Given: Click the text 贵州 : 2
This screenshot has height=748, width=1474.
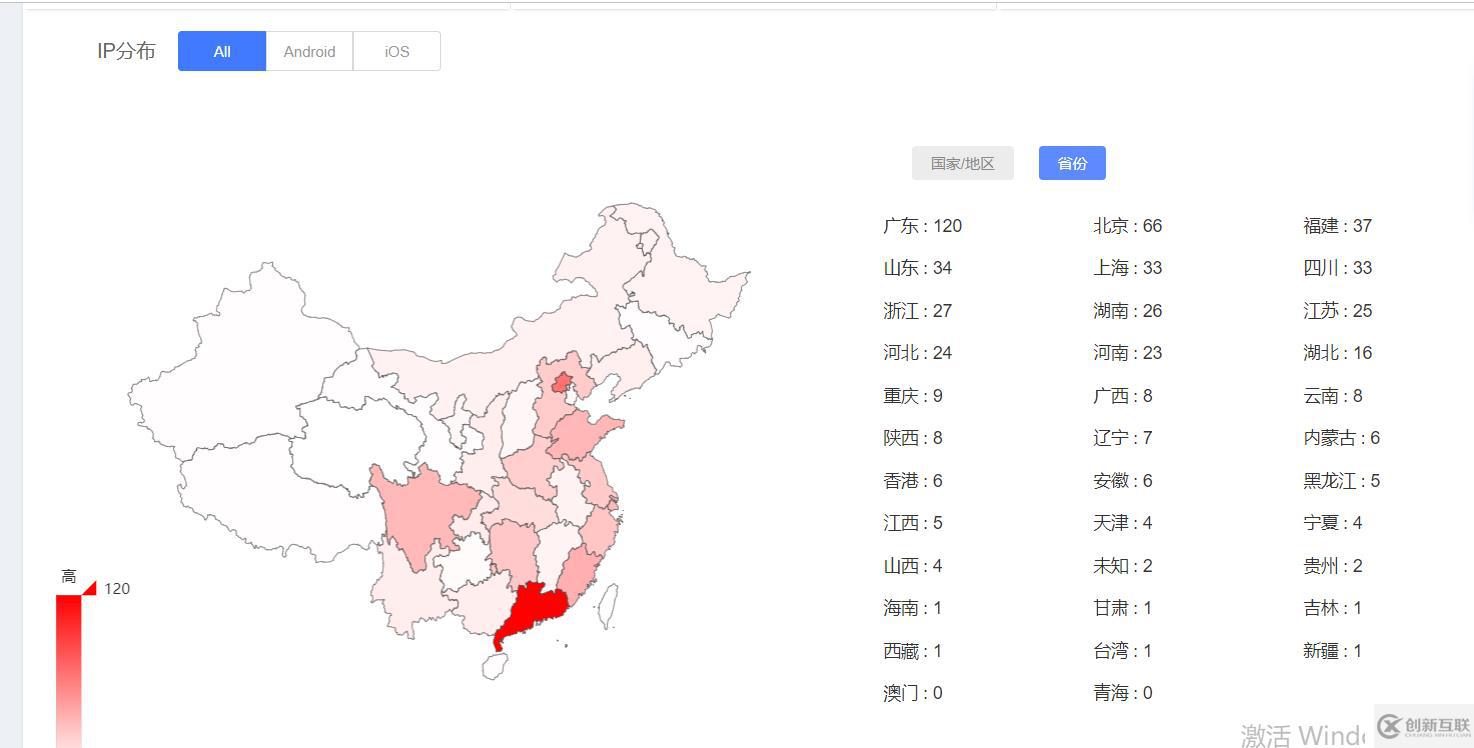Looking at the screenshot, I should click(x=1332, y=566).
